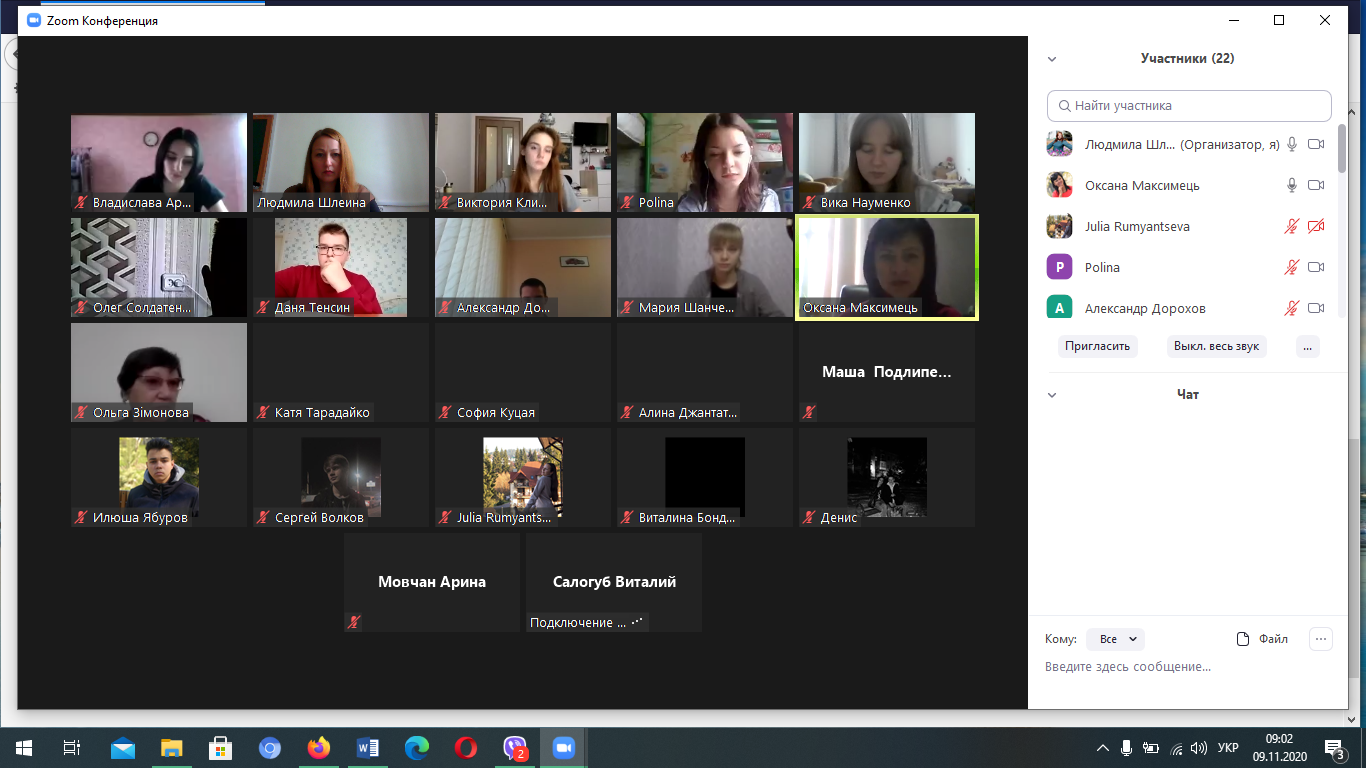Collapse the Чат panel chevron
The height and width of the screenshot is (768, 1366).
[x=1052, y=395]
